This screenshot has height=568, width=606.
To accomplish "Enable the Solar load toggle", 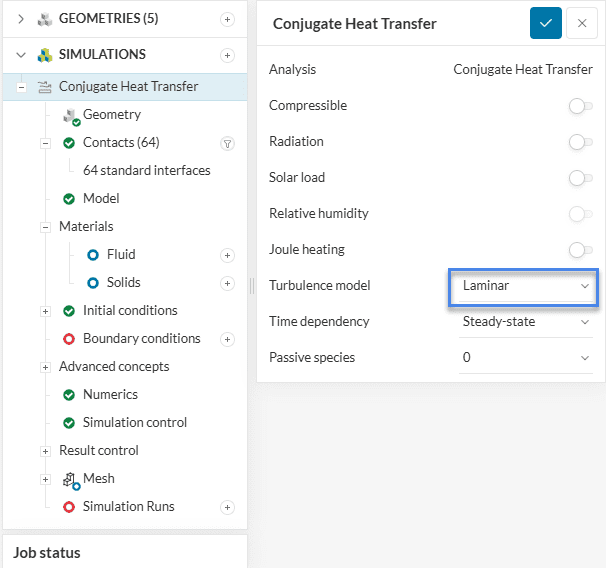I will [579, 178].
